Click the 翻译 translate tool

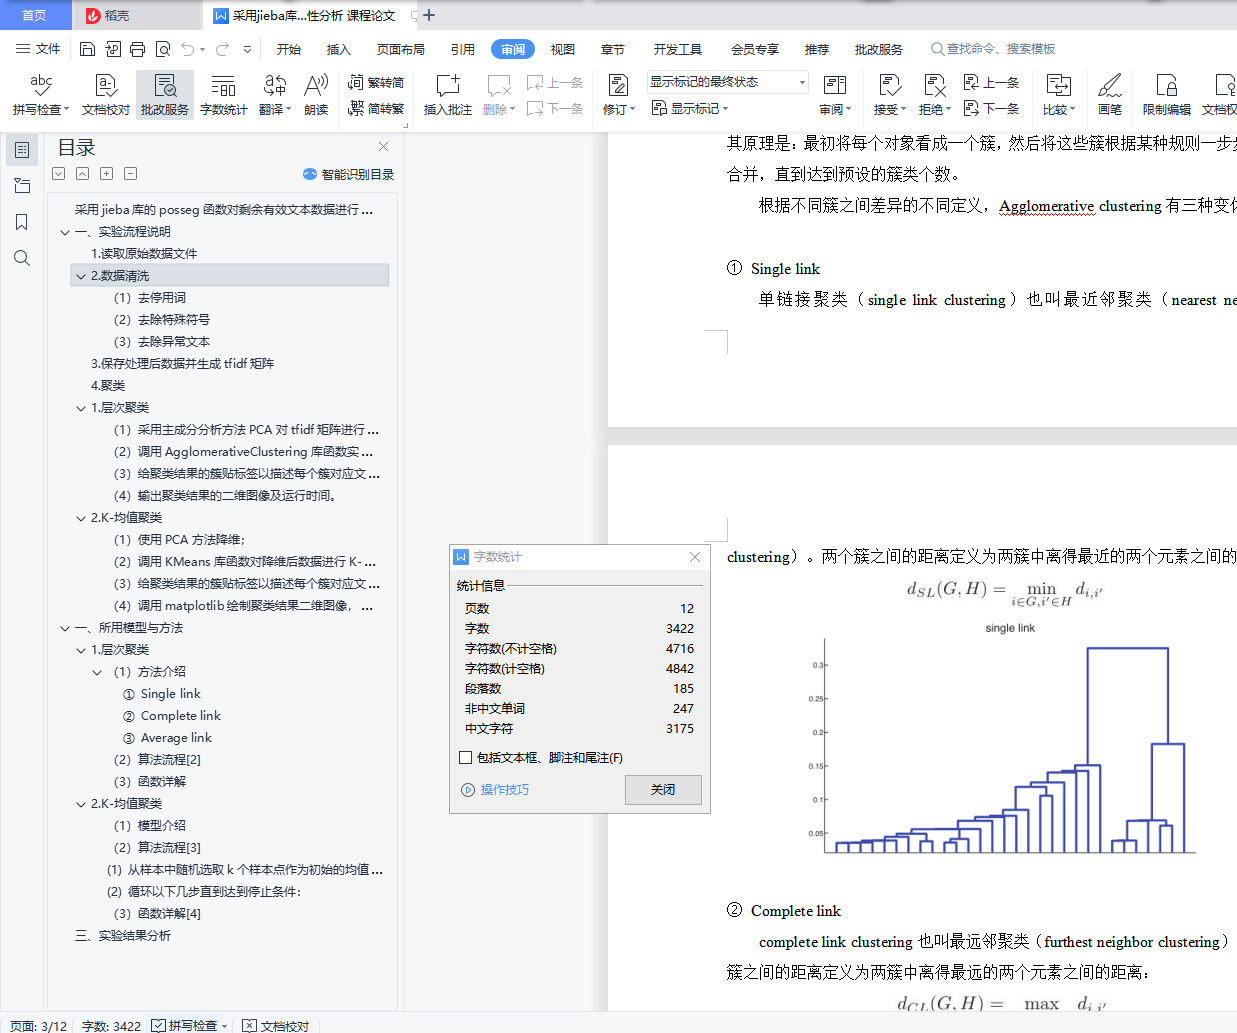pos(275,95)
